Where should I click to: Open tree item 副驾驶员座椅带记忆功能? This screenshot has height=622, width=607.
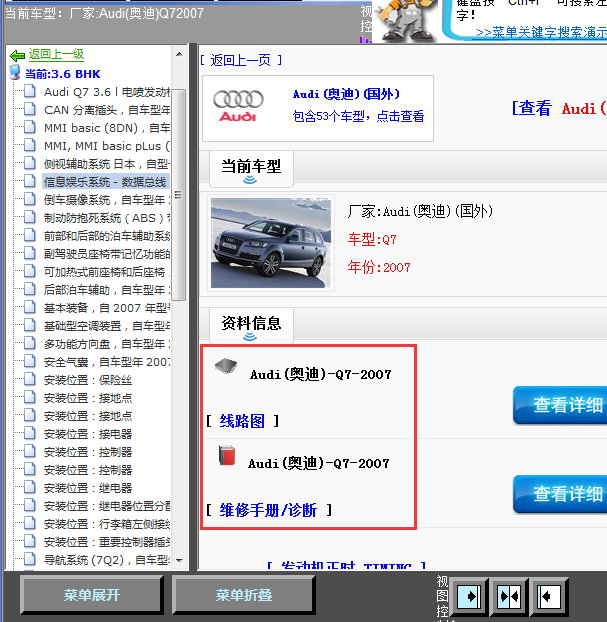(107, 254)
